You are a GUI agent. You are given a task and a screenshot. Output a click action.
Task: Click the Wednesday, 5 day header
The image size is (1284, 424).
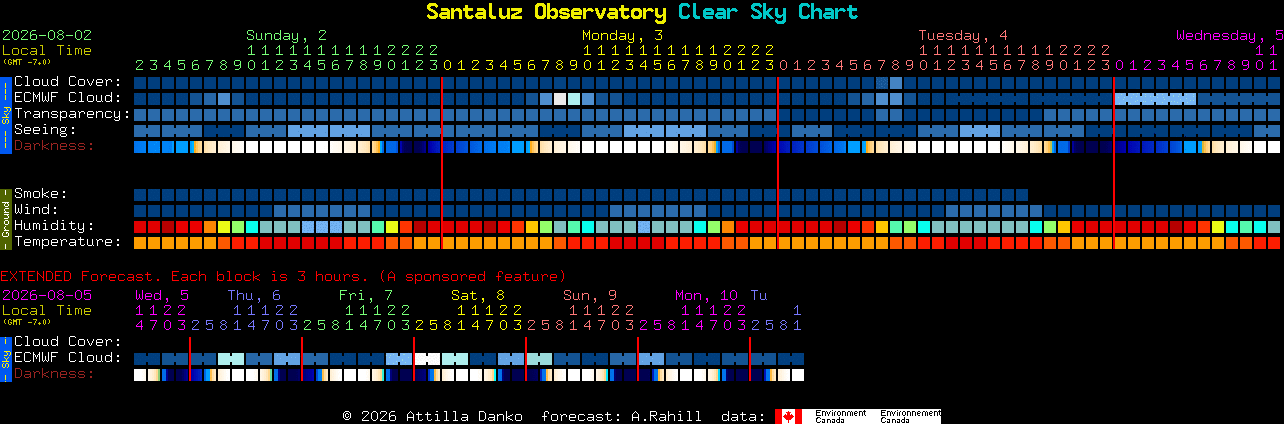(x=1230, y=35)
